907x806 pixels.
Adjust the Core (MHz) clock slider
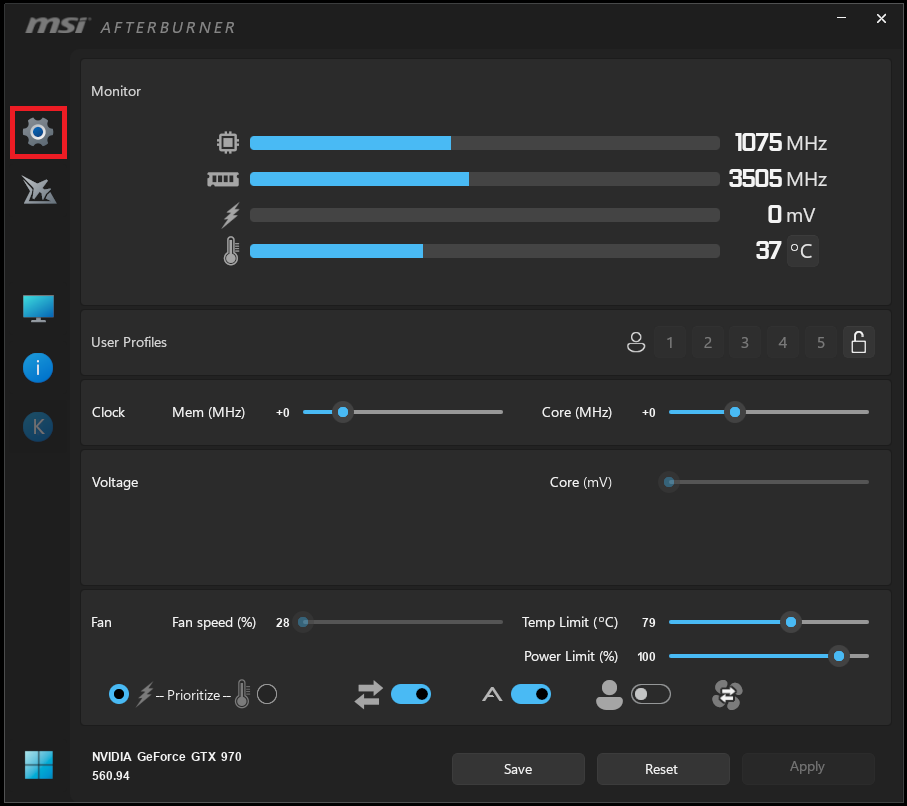coord(769,412)
